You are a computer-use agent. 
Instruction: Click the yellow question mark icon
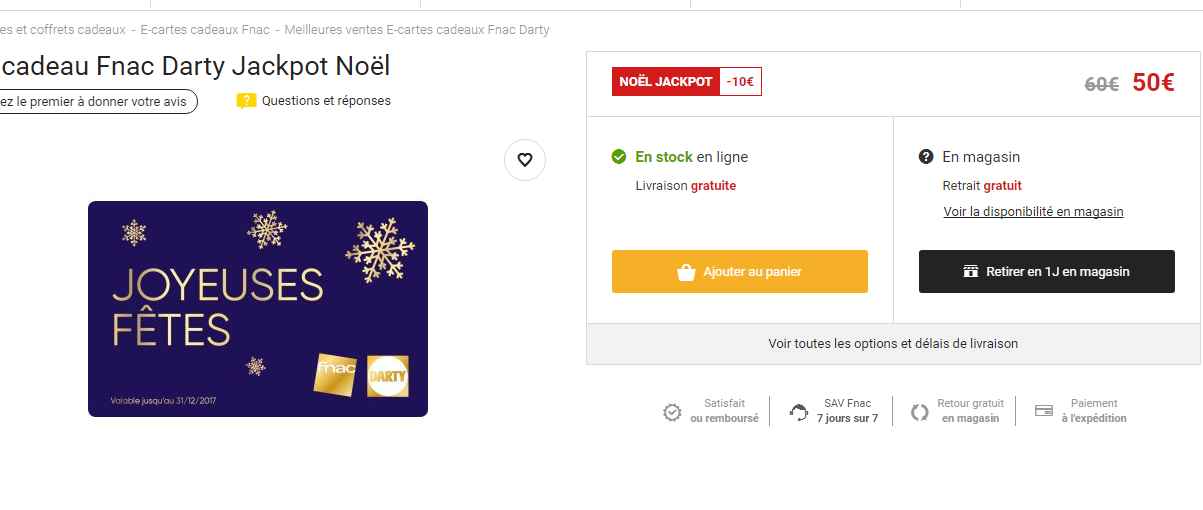point(246,101)
